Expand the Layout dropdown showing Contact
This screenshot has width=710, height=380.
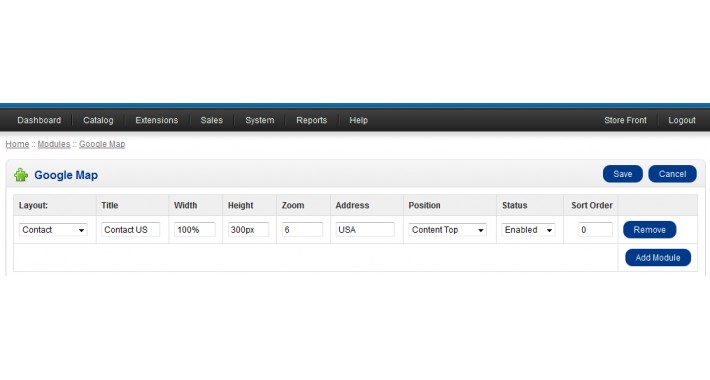(53, 230)
